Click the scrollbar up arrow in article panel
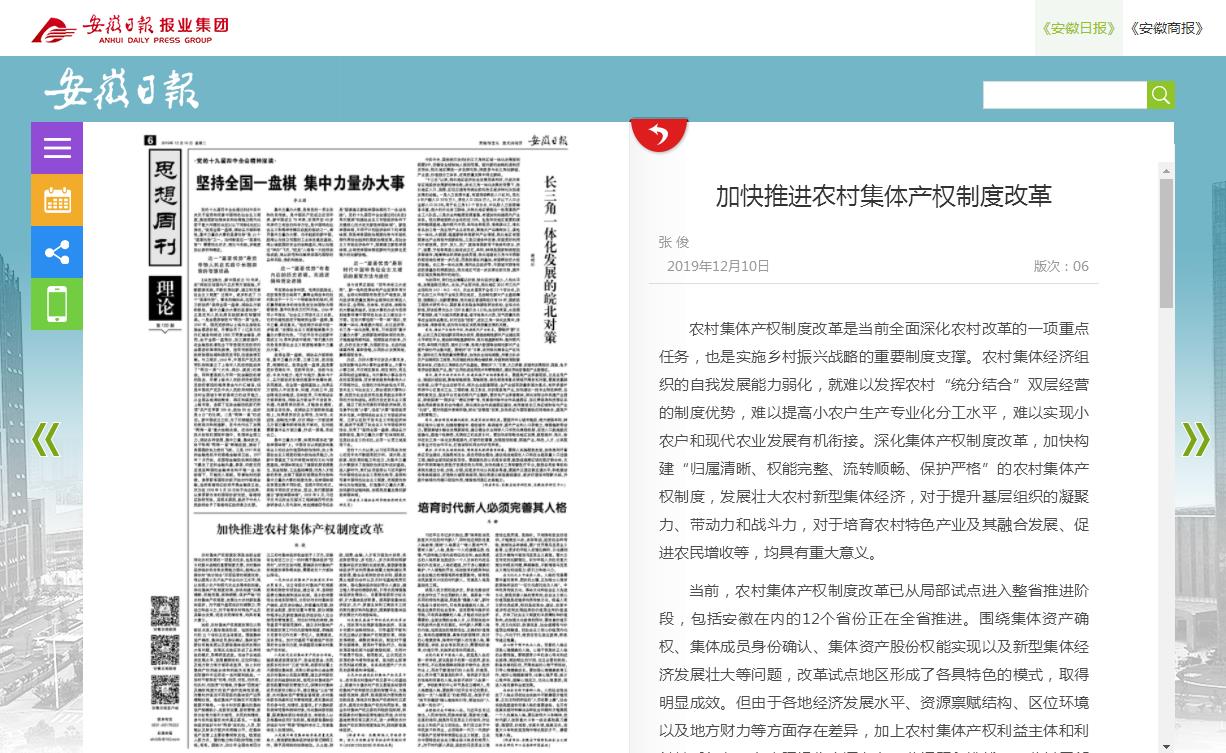This screenshot has height=753, width=1226. click(x=1166, y=171)
